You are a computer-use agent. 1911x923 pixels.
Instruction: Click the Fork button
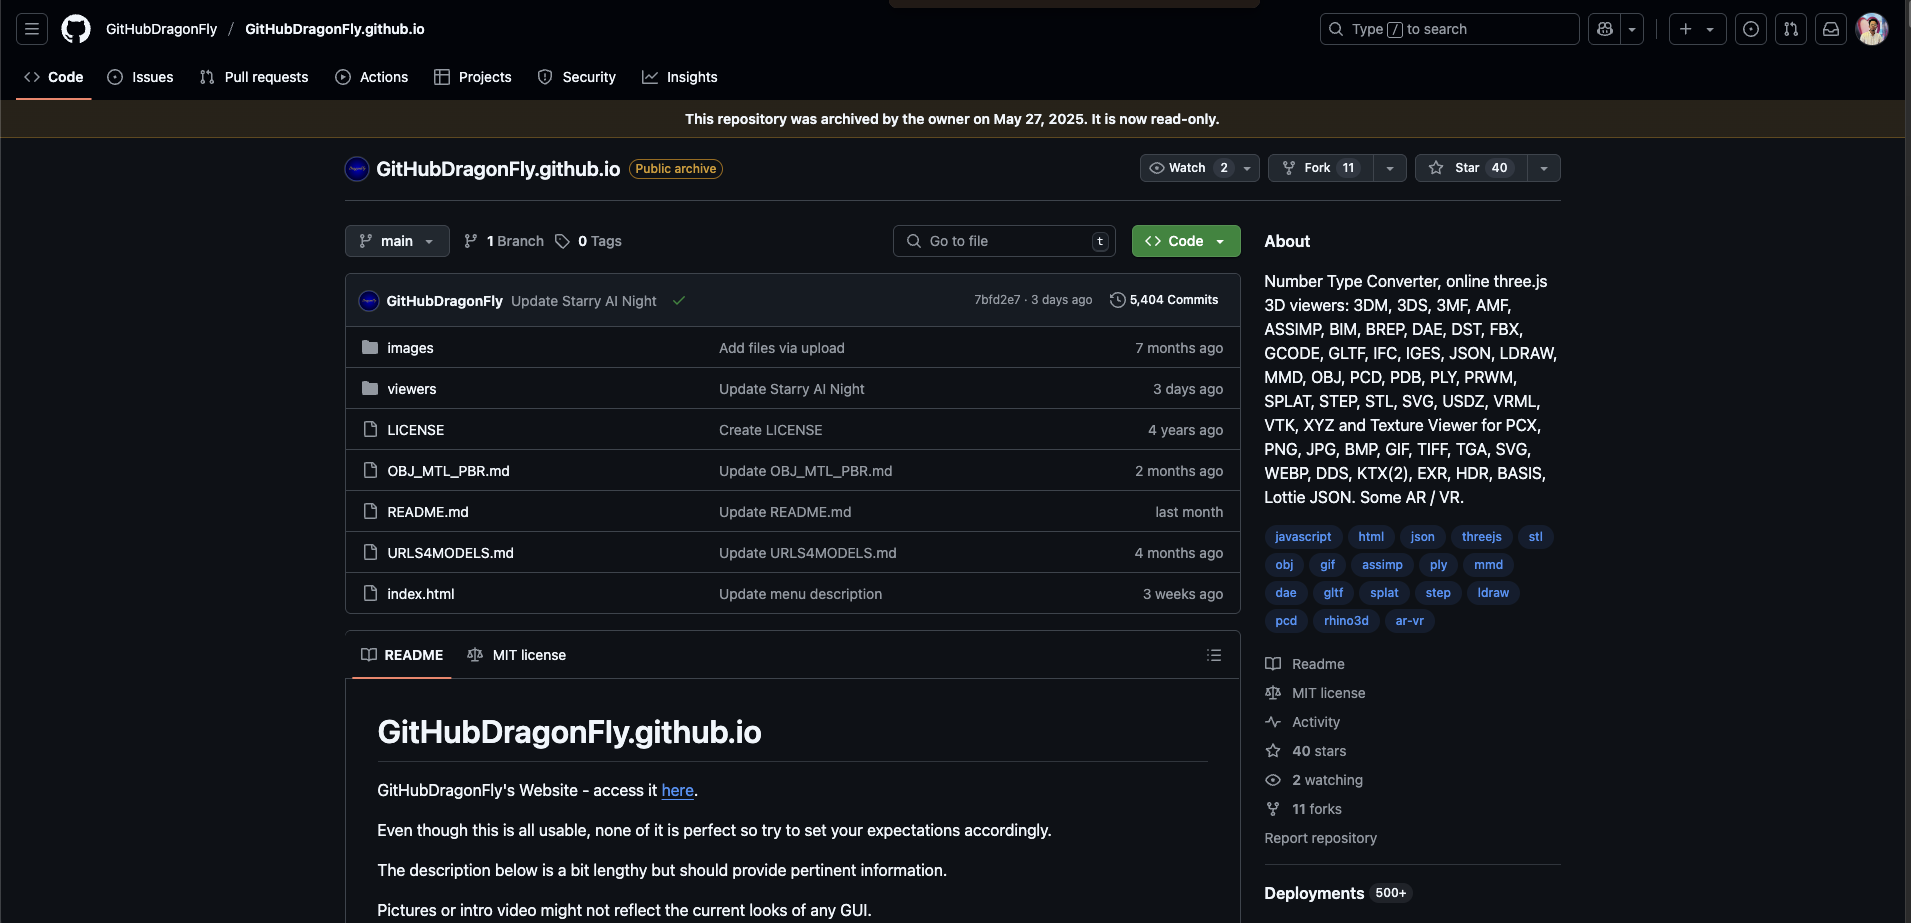pyautogui.click(x=1320, y=168)
